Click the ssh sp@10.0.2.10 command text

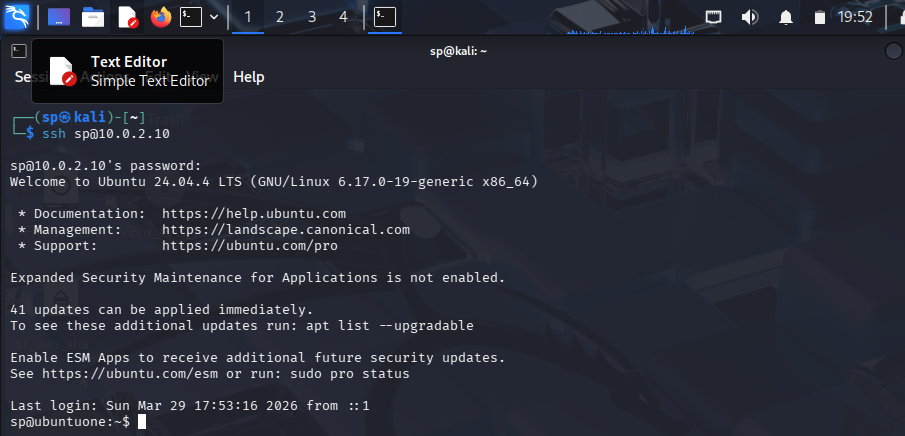pos(106,135)
